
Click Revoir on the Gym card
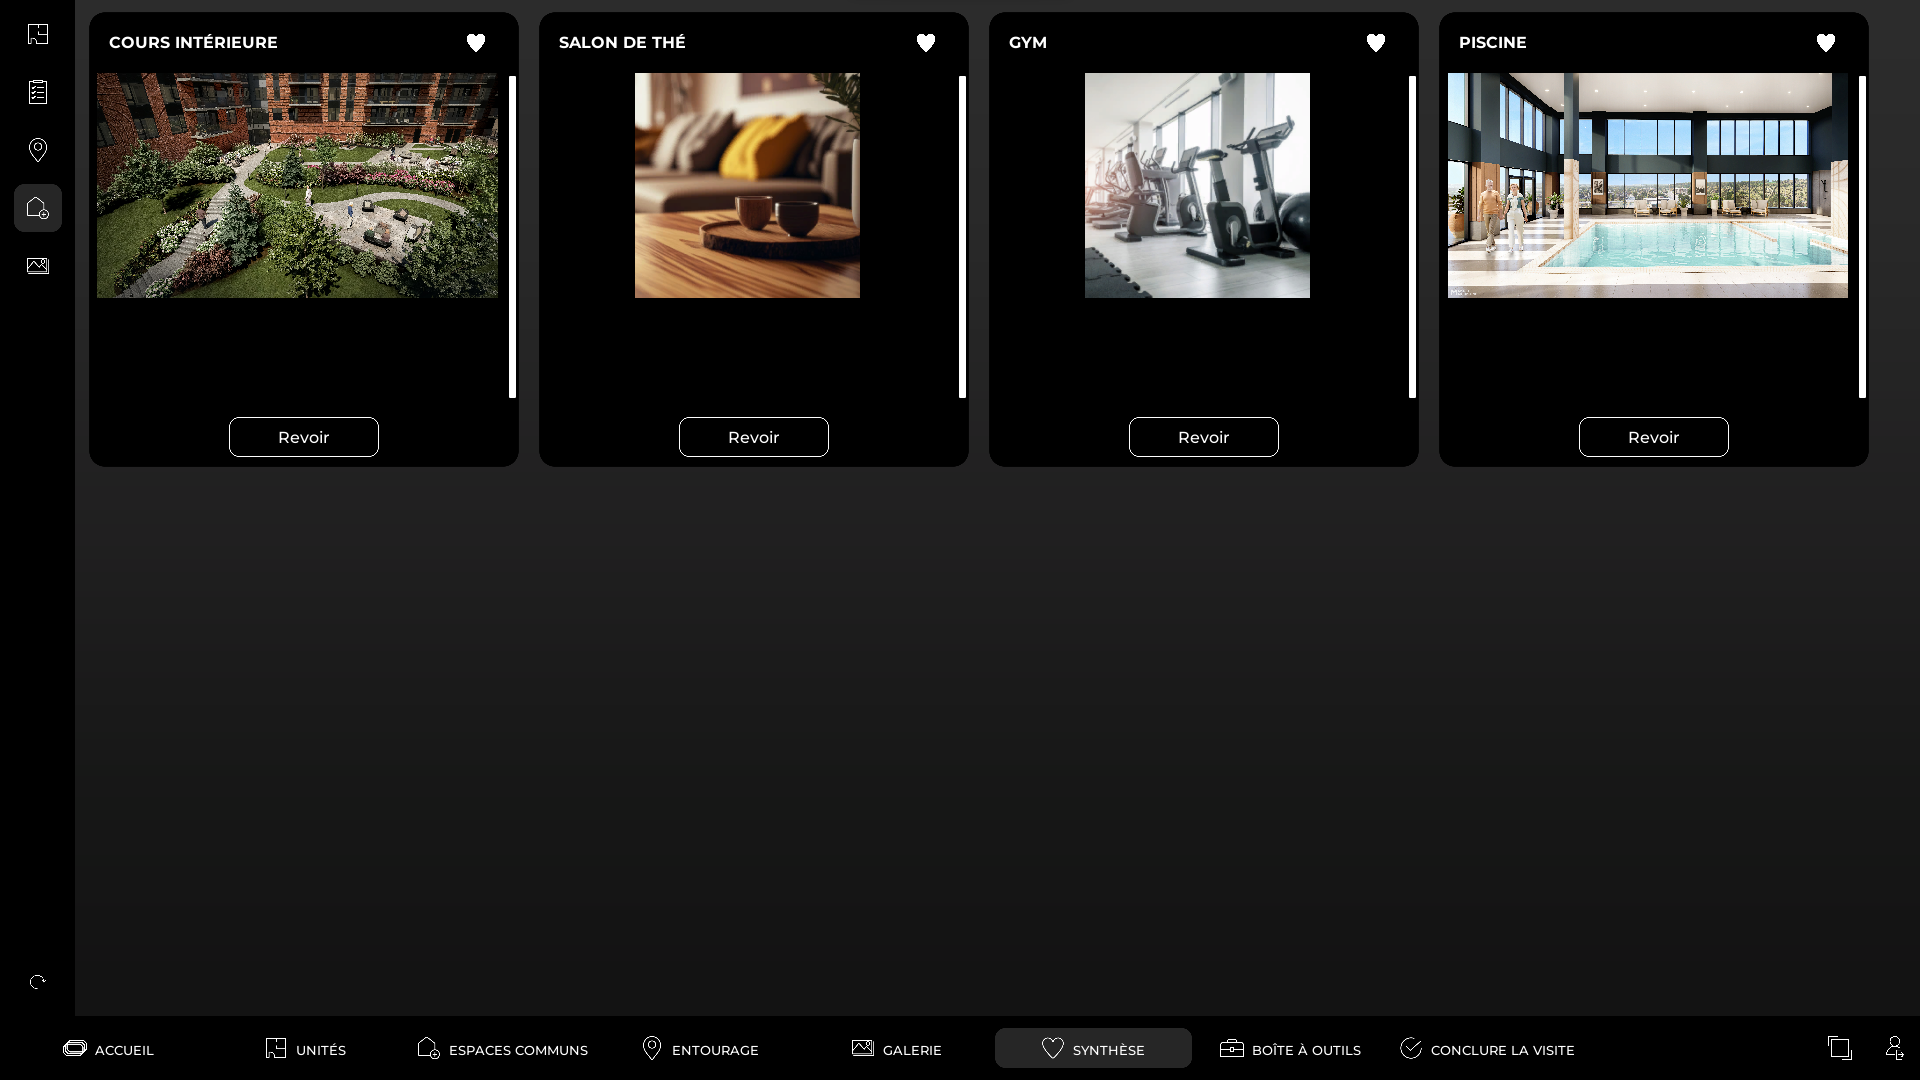click(1204, 437)
